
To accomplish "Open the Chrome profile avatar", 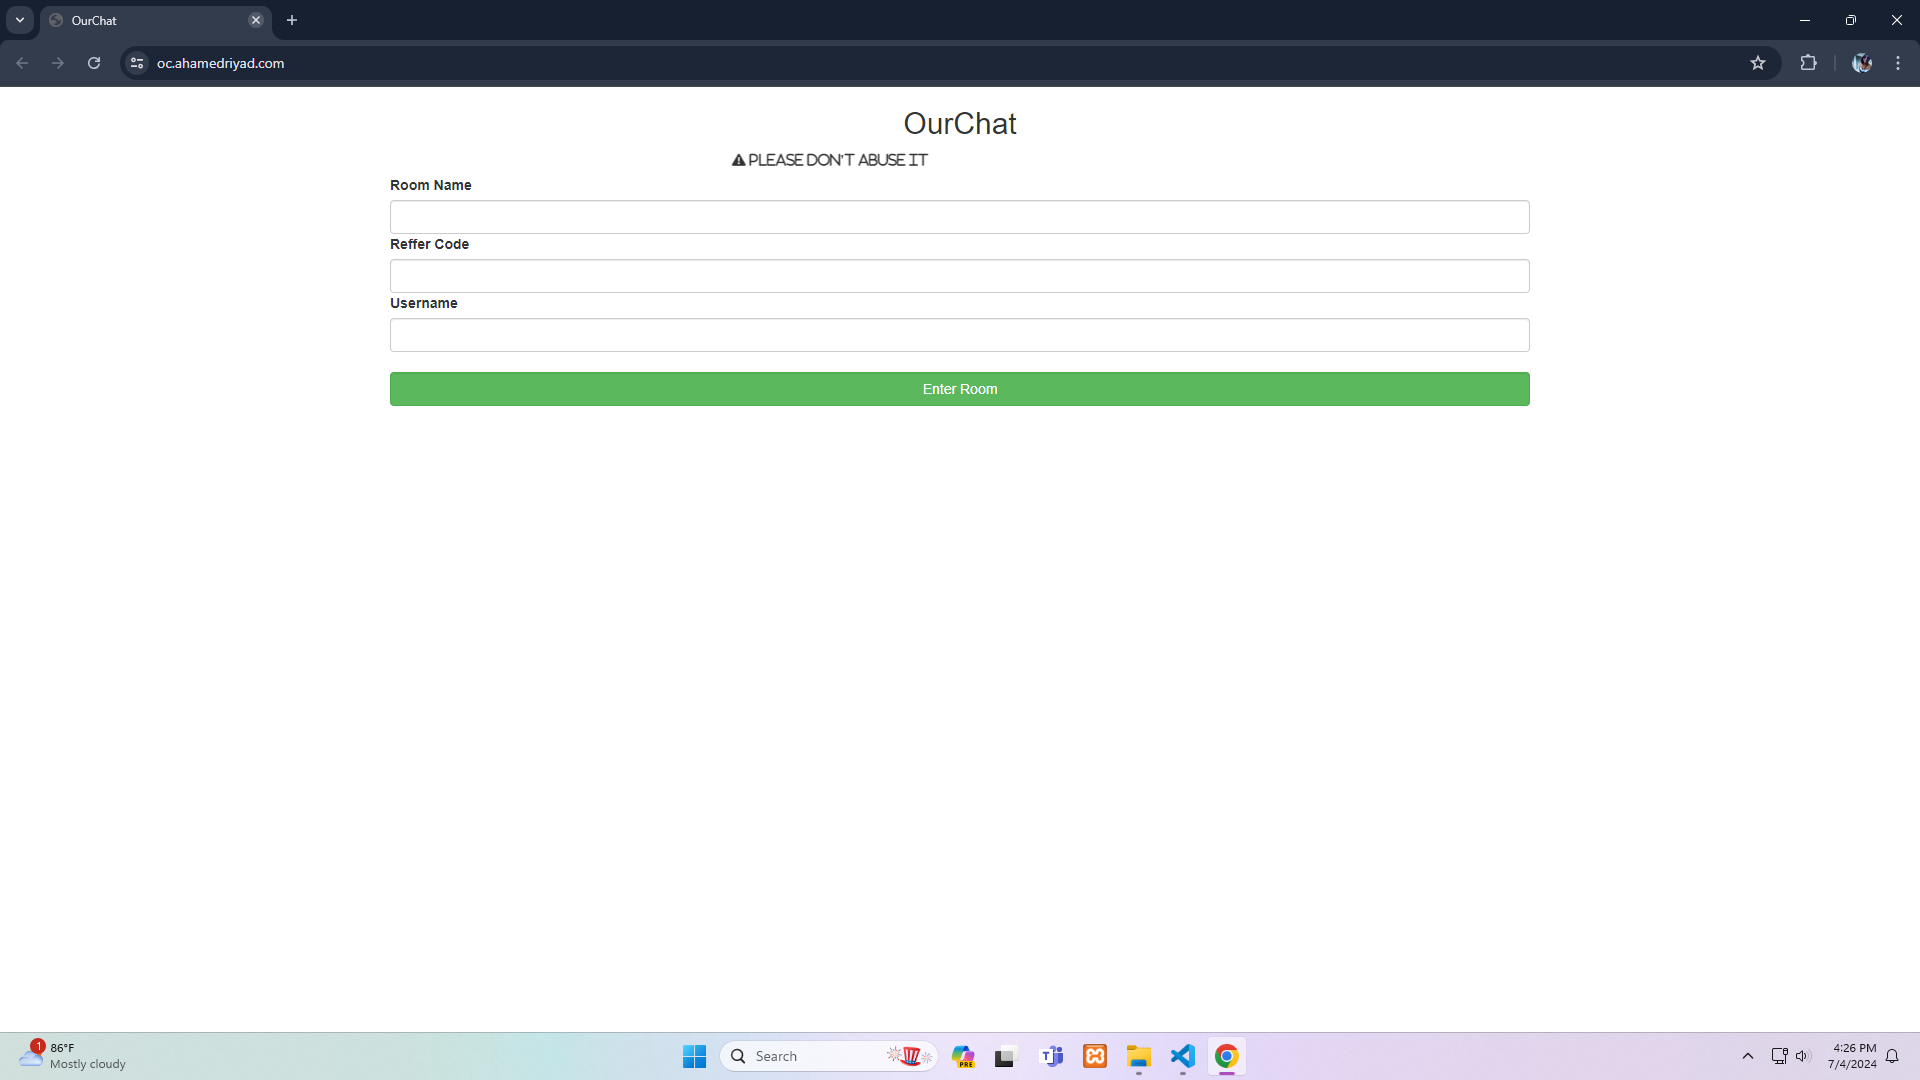I will point(1861,63).
